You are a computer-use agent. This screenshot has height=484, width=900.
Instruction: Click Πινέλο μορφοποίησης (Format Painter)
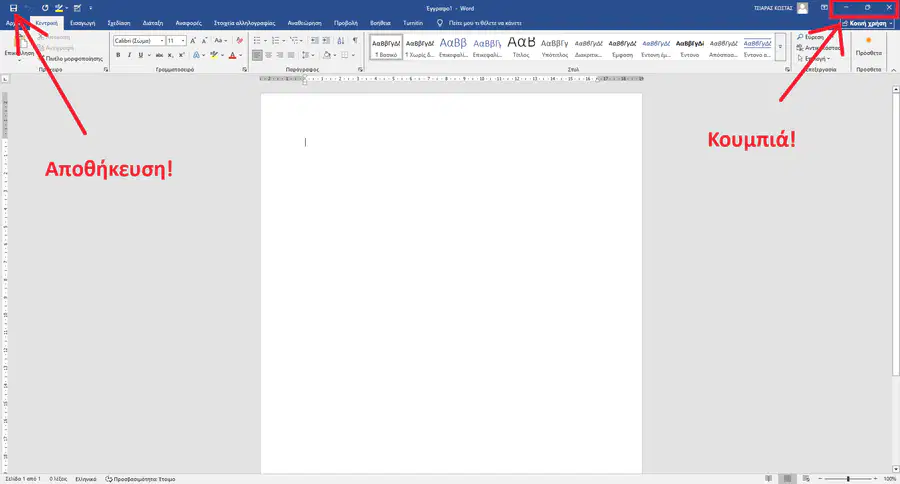71,59
